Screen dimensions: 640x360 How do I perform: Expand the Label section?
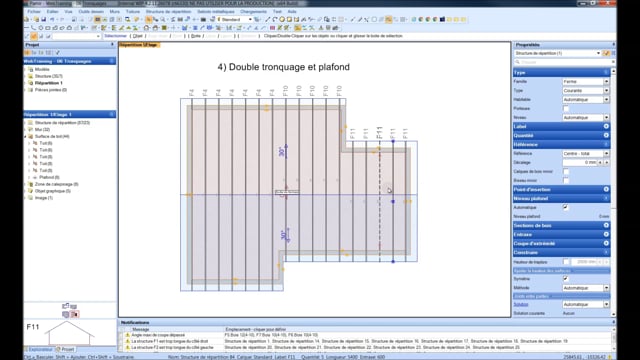pos(606,127)
